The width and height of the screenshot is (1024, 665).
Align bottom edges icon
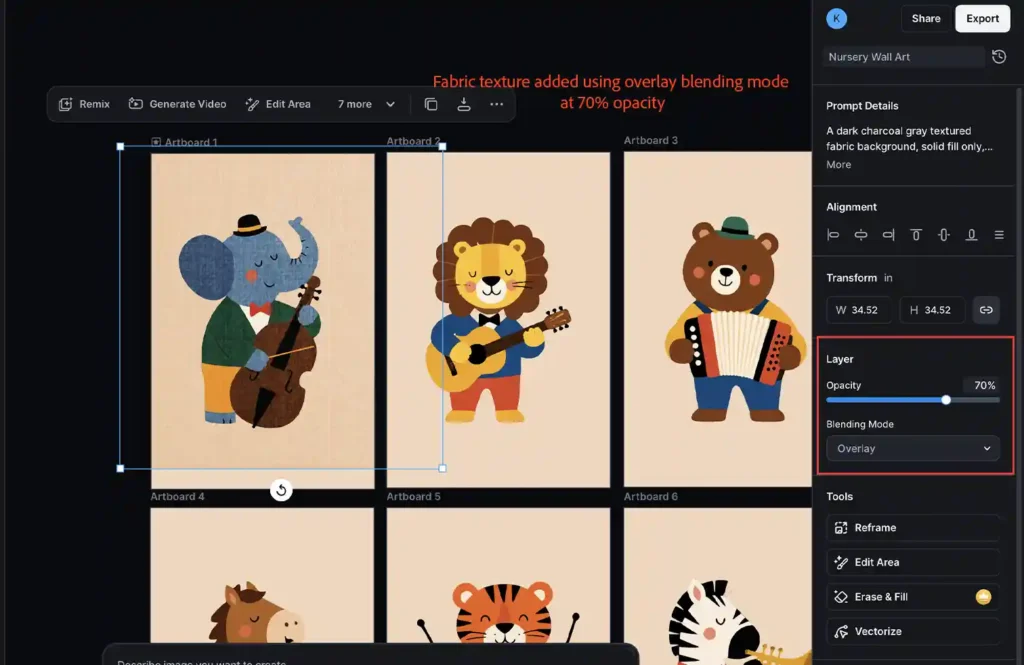971,235
